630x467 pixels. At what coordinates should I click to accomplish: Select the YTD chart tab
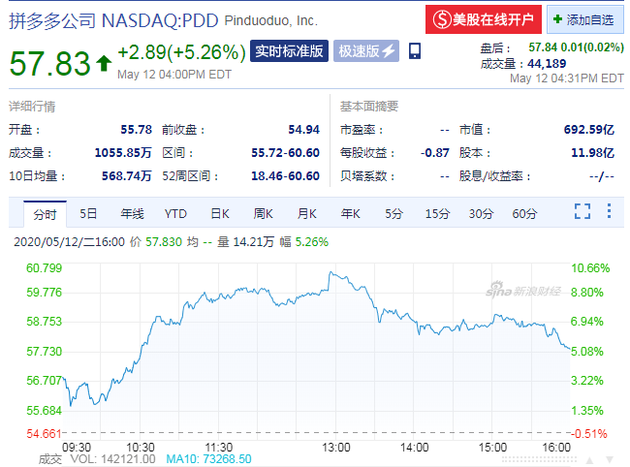tap(176, 213)
